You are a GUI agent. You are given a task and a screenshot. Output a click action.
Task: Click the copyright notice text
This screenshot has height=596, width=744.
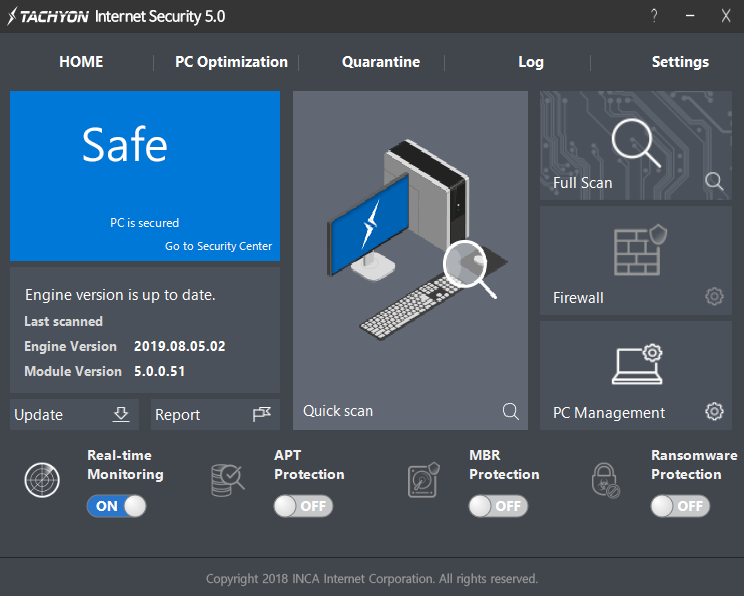(x=372, y=578)
